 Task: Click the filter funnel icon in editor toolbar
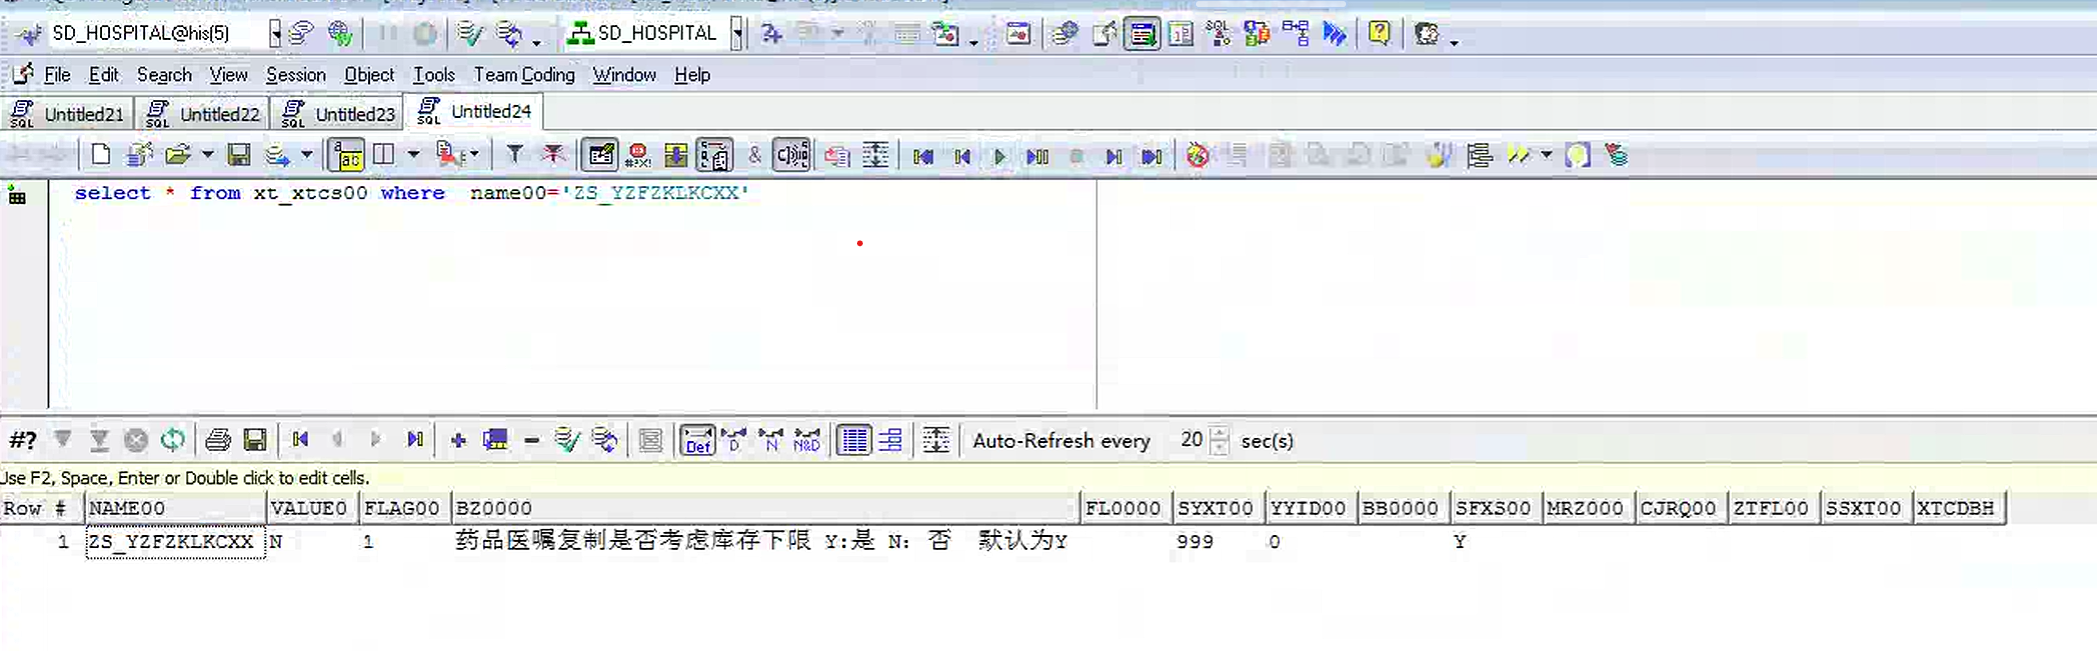click(x=514, y=155)
